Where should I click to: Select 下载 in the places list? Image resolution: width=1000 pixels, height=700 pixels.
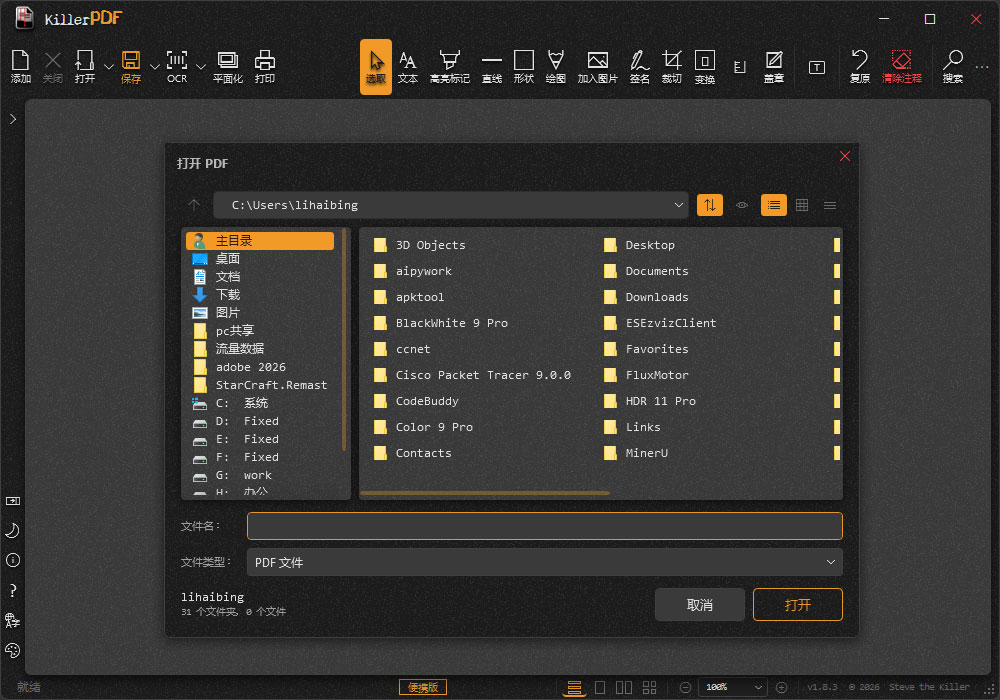[x=260, y=295]
